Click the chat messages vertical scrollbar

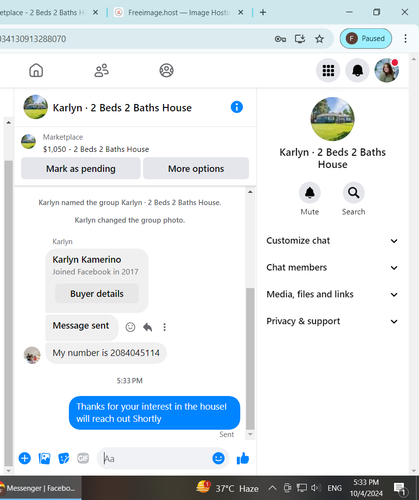250,358
